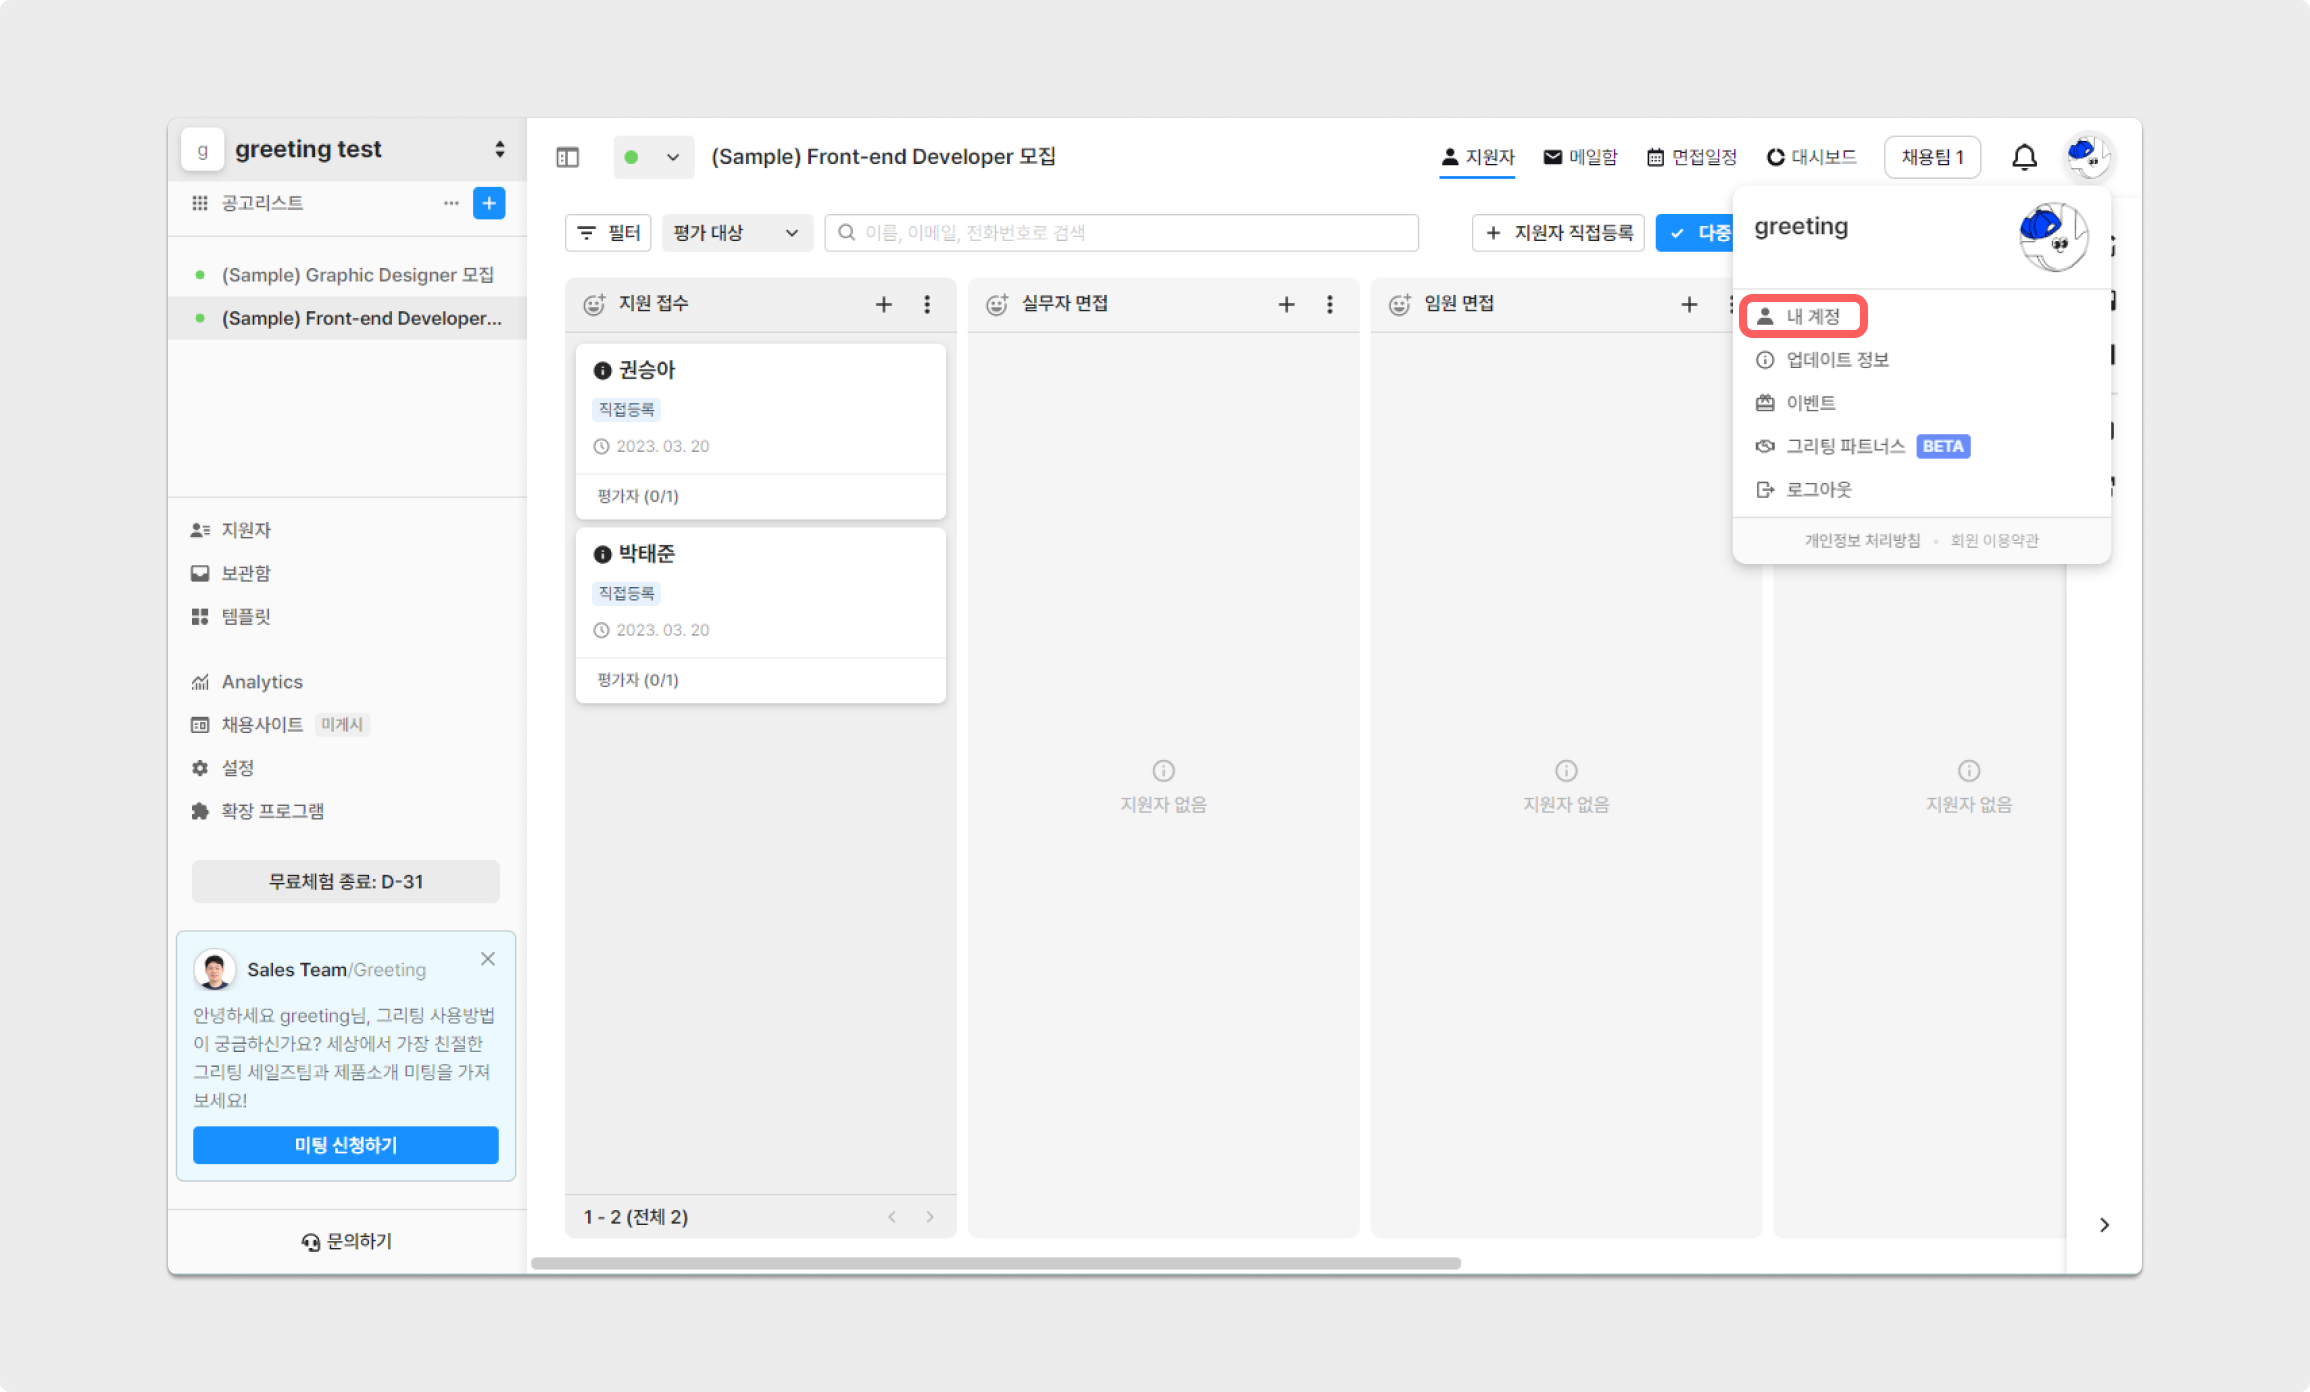The image size is (2310, 1392).
Task: Click the 미팅 신청하기 button
Action: pyautogui.click(x=346, y=1145)
